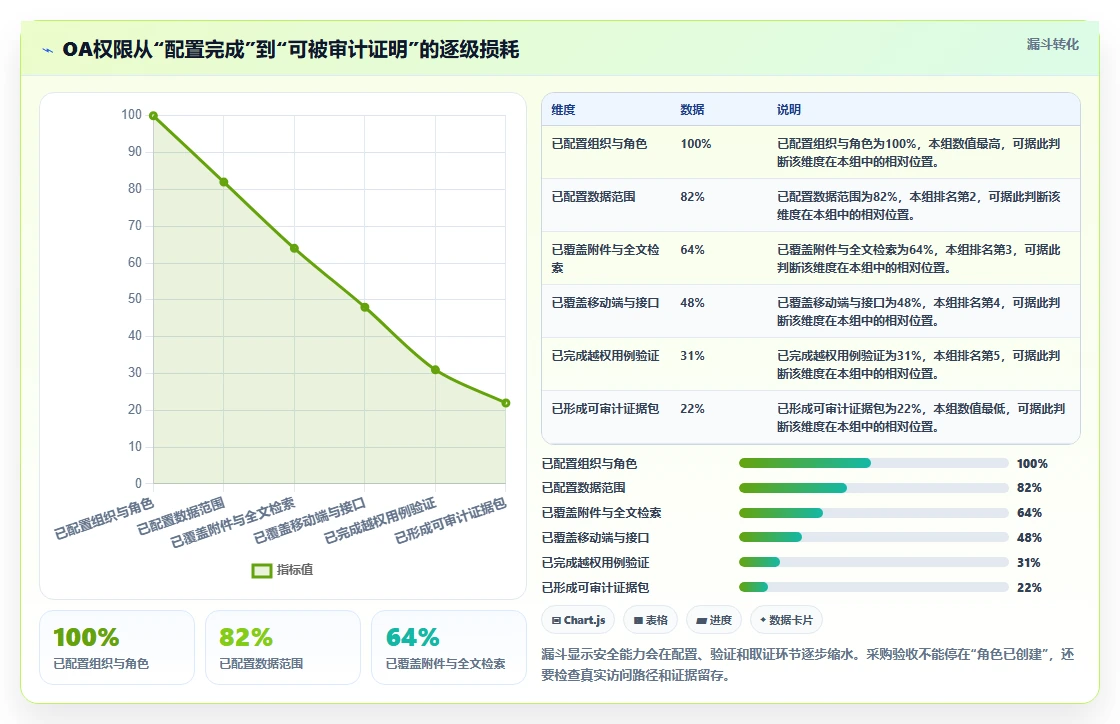Click description mentioning 本组数值最低
The height and width of the screenshot is (724, 1120).
coord(921,418)
